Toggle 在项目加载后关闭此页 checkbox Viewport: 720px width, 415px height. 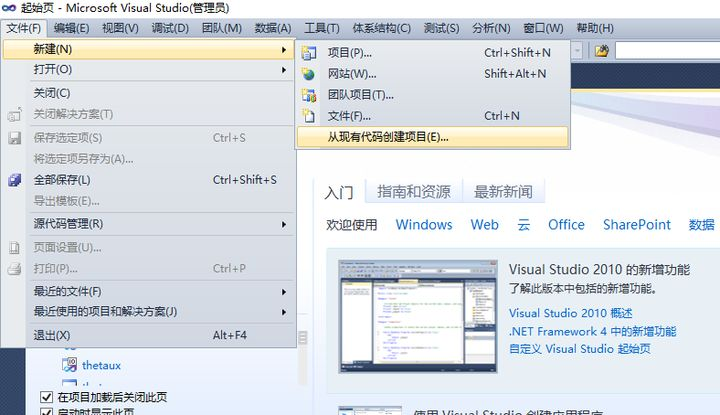click(x=46, y=397)
